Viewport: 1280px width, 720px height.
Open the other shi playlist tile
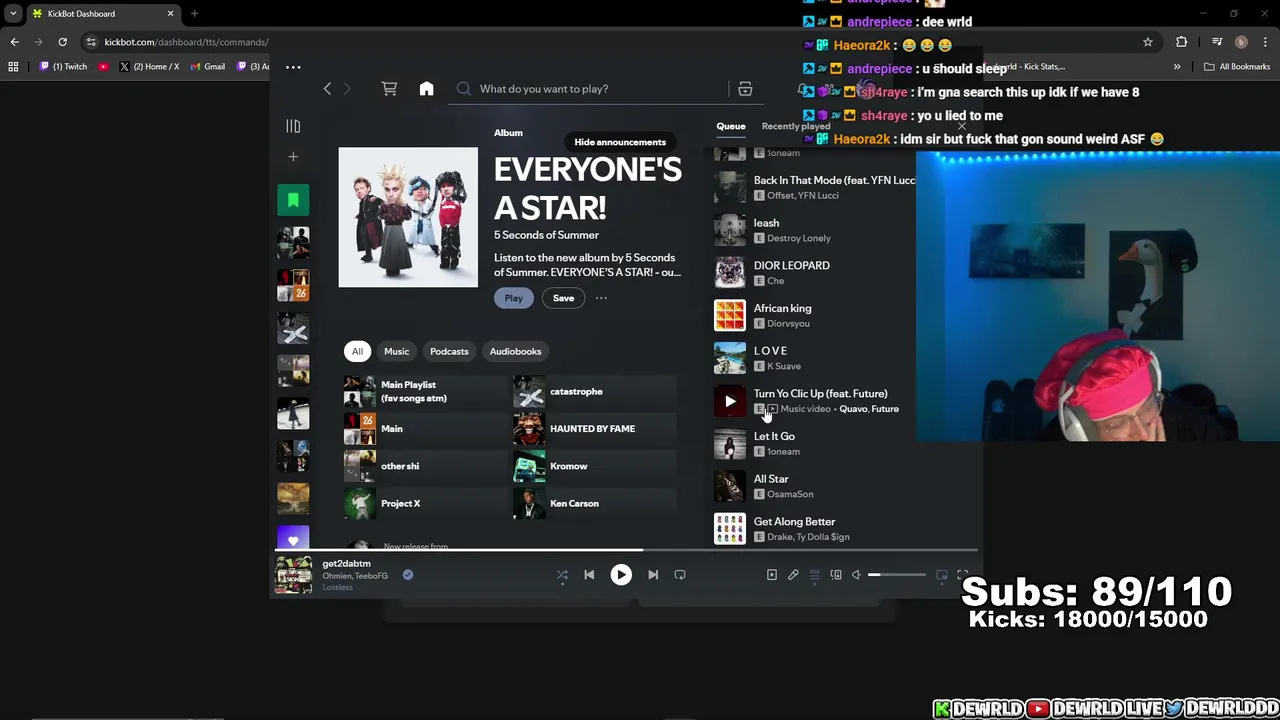[x=424, y=466]
